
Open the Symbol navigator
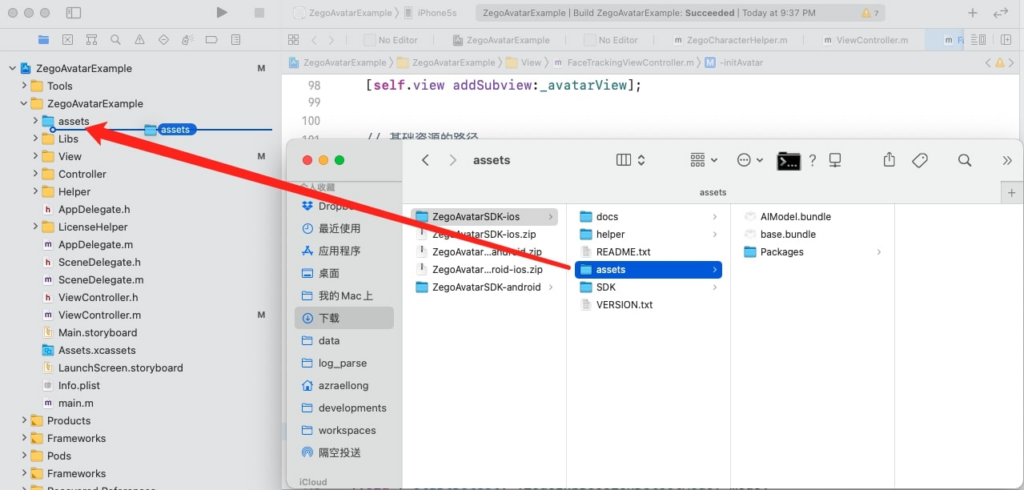pos(91,40)
